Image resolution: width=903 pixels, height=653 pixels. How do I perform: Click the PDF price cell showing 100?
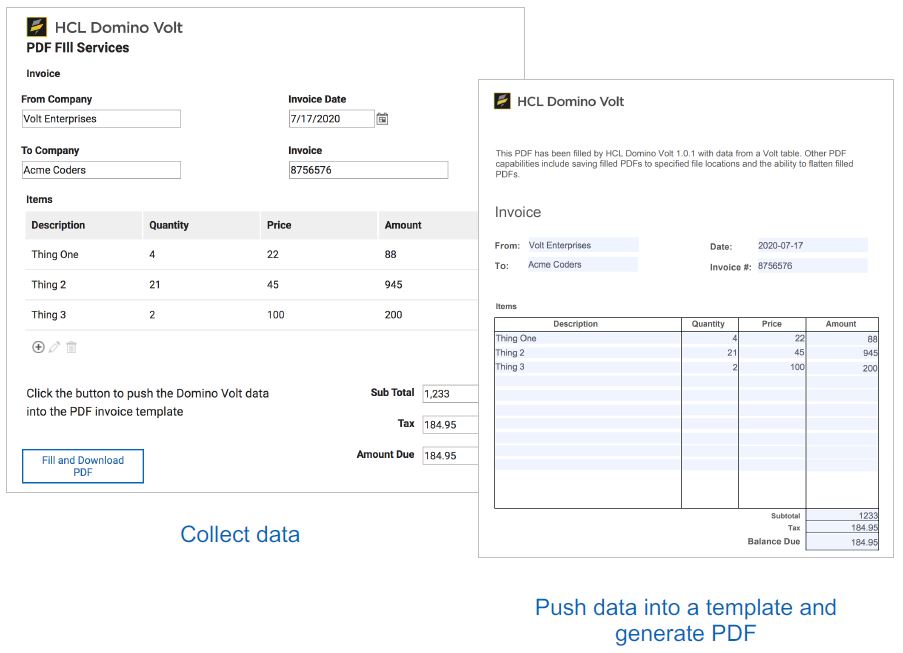[x=772, y=367]
